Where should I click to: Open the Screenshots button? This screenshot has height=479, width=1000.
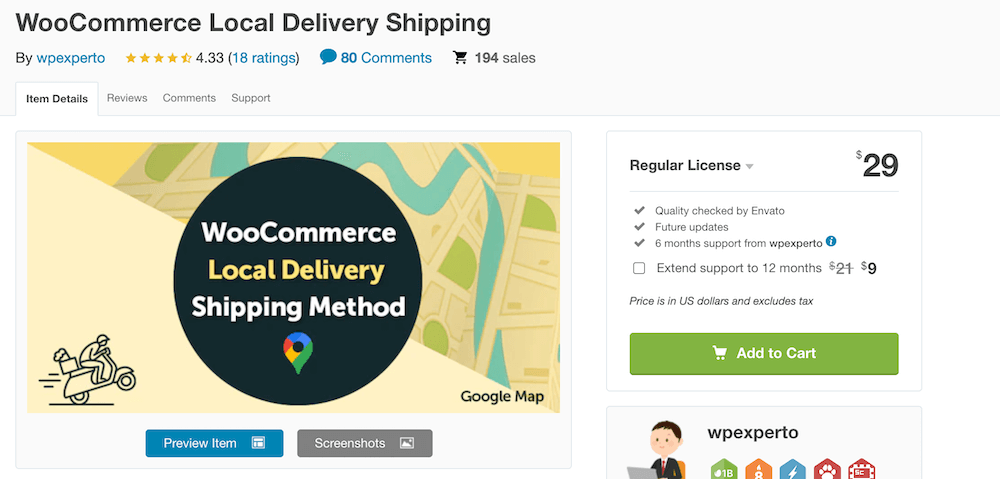(x=365, y=443)
